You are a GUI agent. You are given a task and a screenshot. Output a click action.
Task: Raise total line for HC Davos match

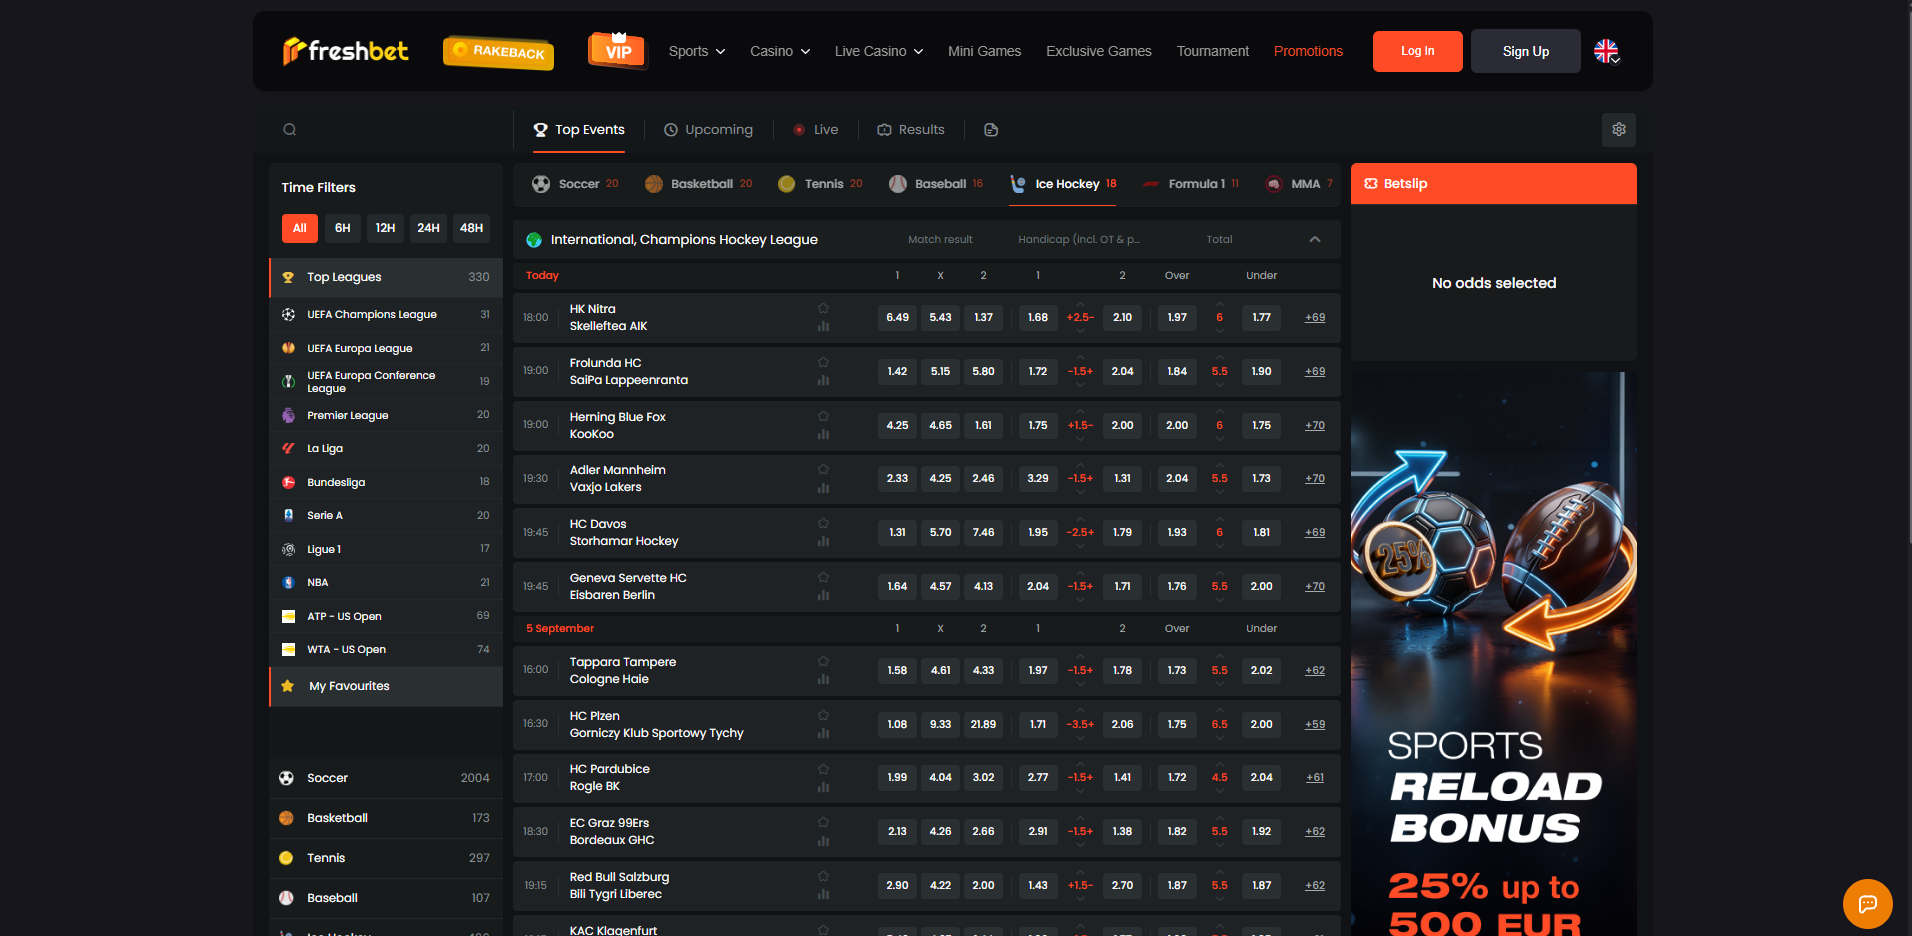click(x=1219, y=520)
